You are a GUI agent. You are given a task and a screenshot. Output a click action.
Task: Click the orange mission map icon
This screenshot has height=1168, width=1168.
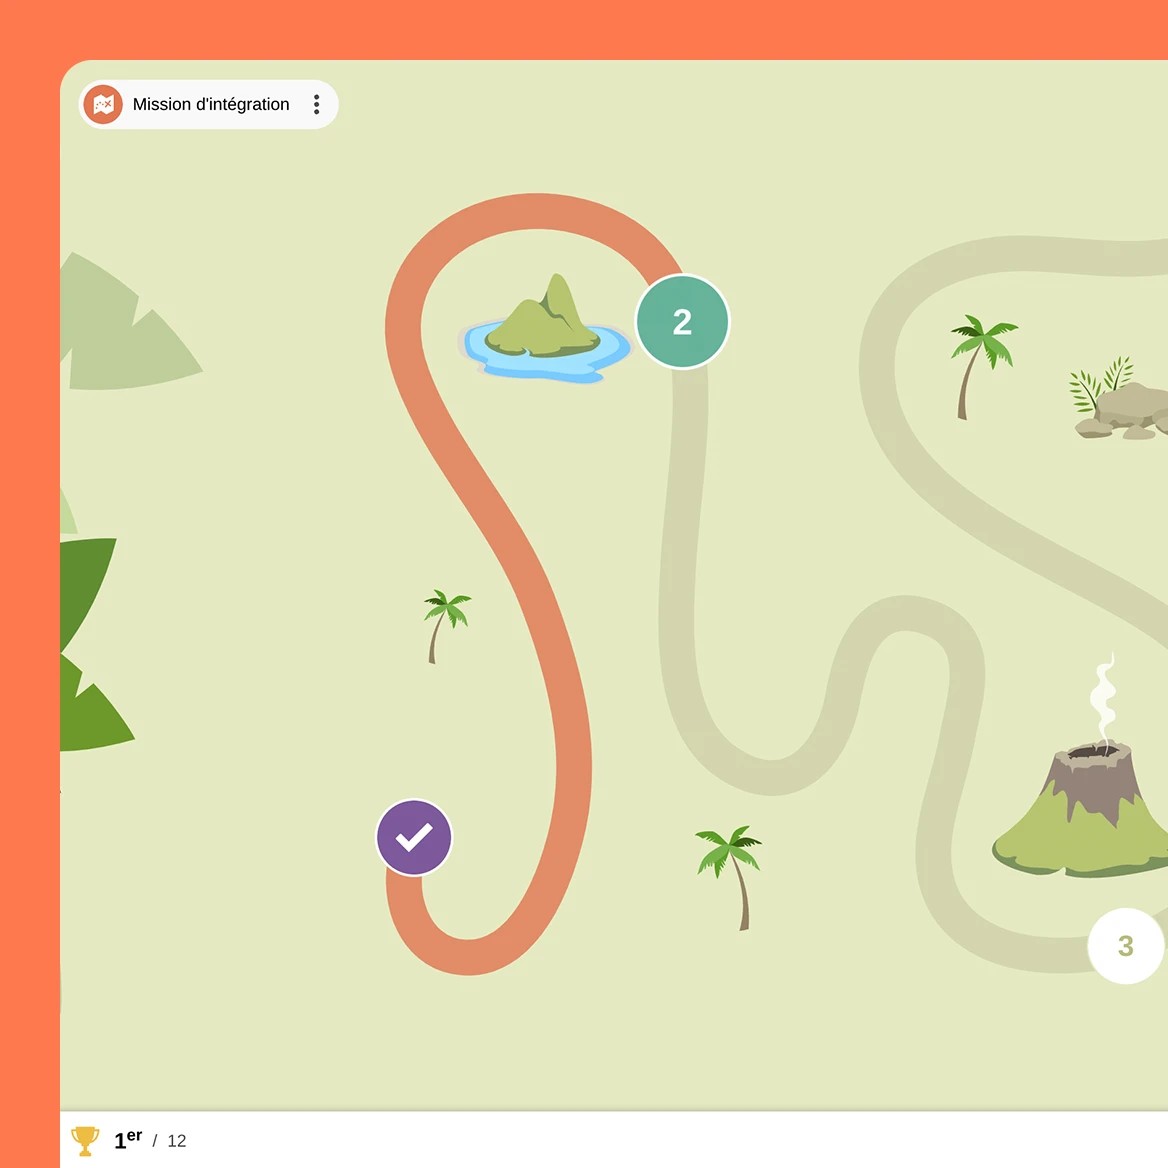pyautogui.click(x=103, y=105)
